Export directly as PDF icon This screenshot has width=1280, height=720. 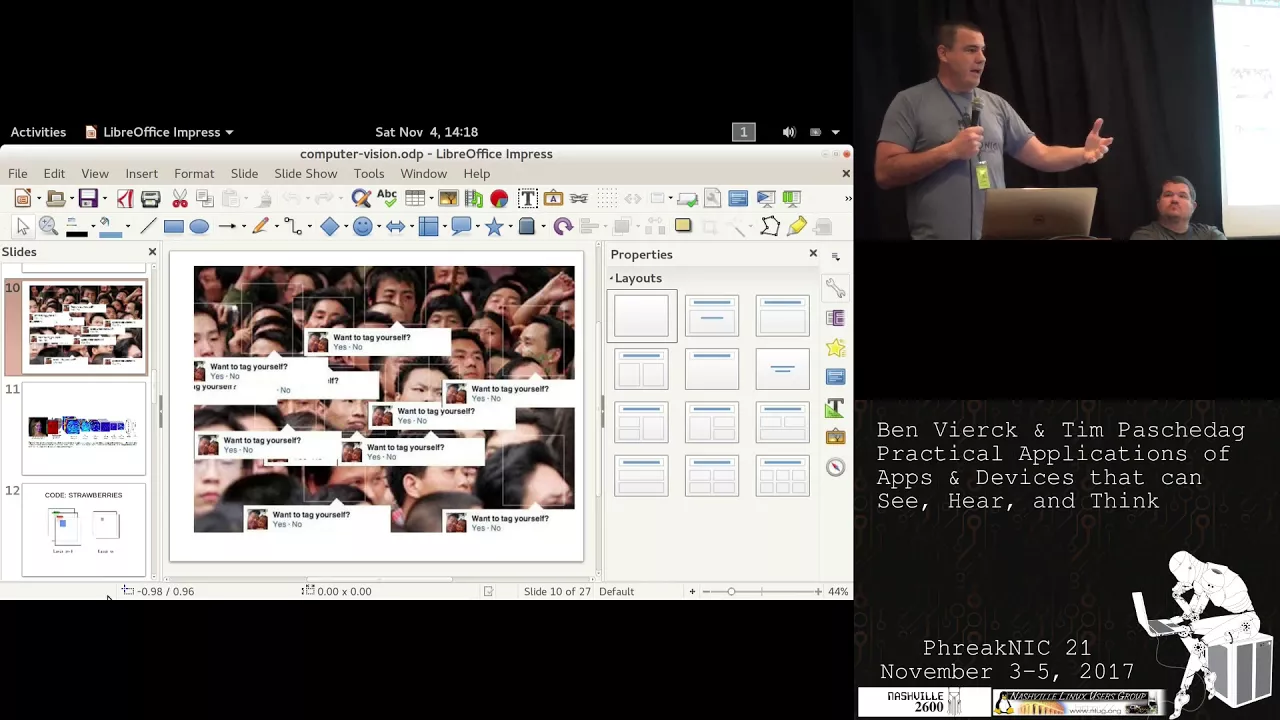point(125,198)
